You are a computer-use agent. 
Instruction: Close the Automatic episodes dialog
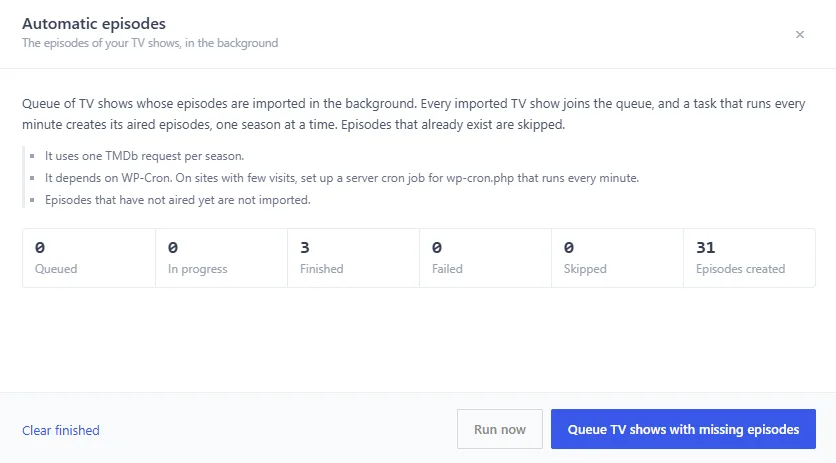[x=799, y=35]
